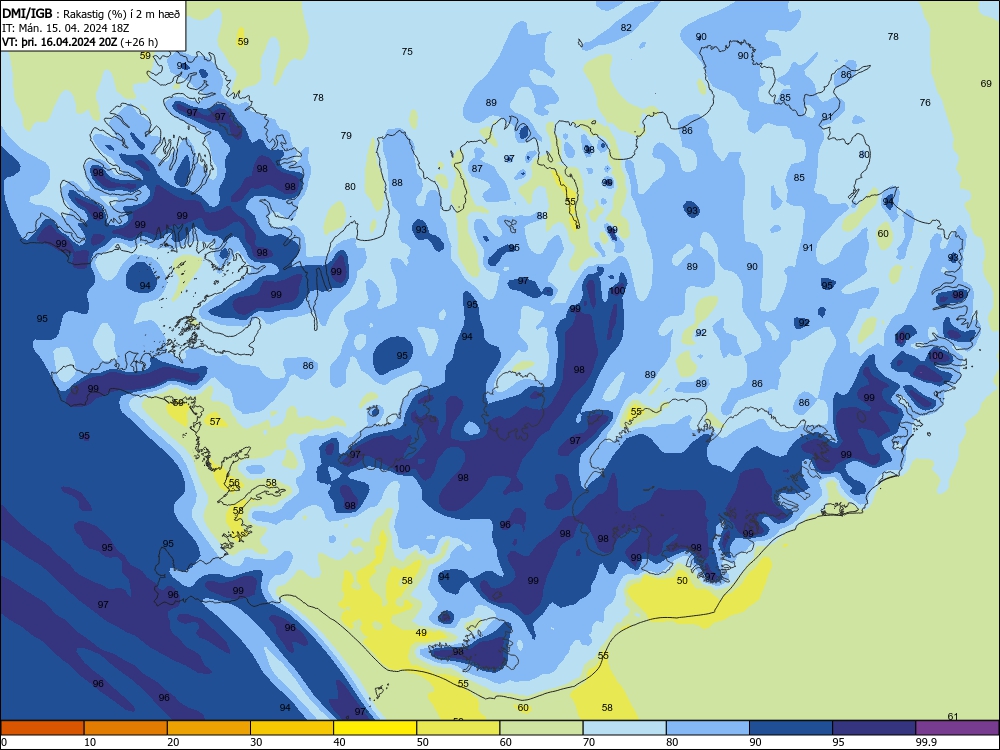This screenshot has height=750, width=1000.
Task: Select the 40–50 bright yellow legend swatch
Action: [375, 728]
